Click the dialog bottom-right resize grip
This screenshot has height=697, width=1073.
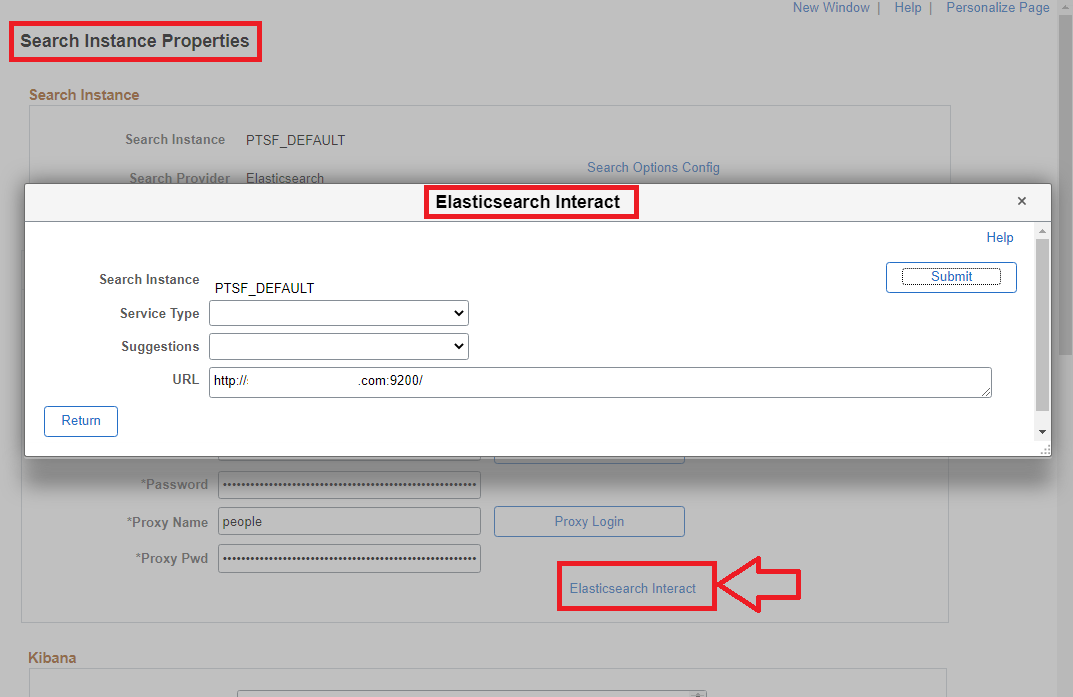pyautogui.click(x=1046, y=450)
